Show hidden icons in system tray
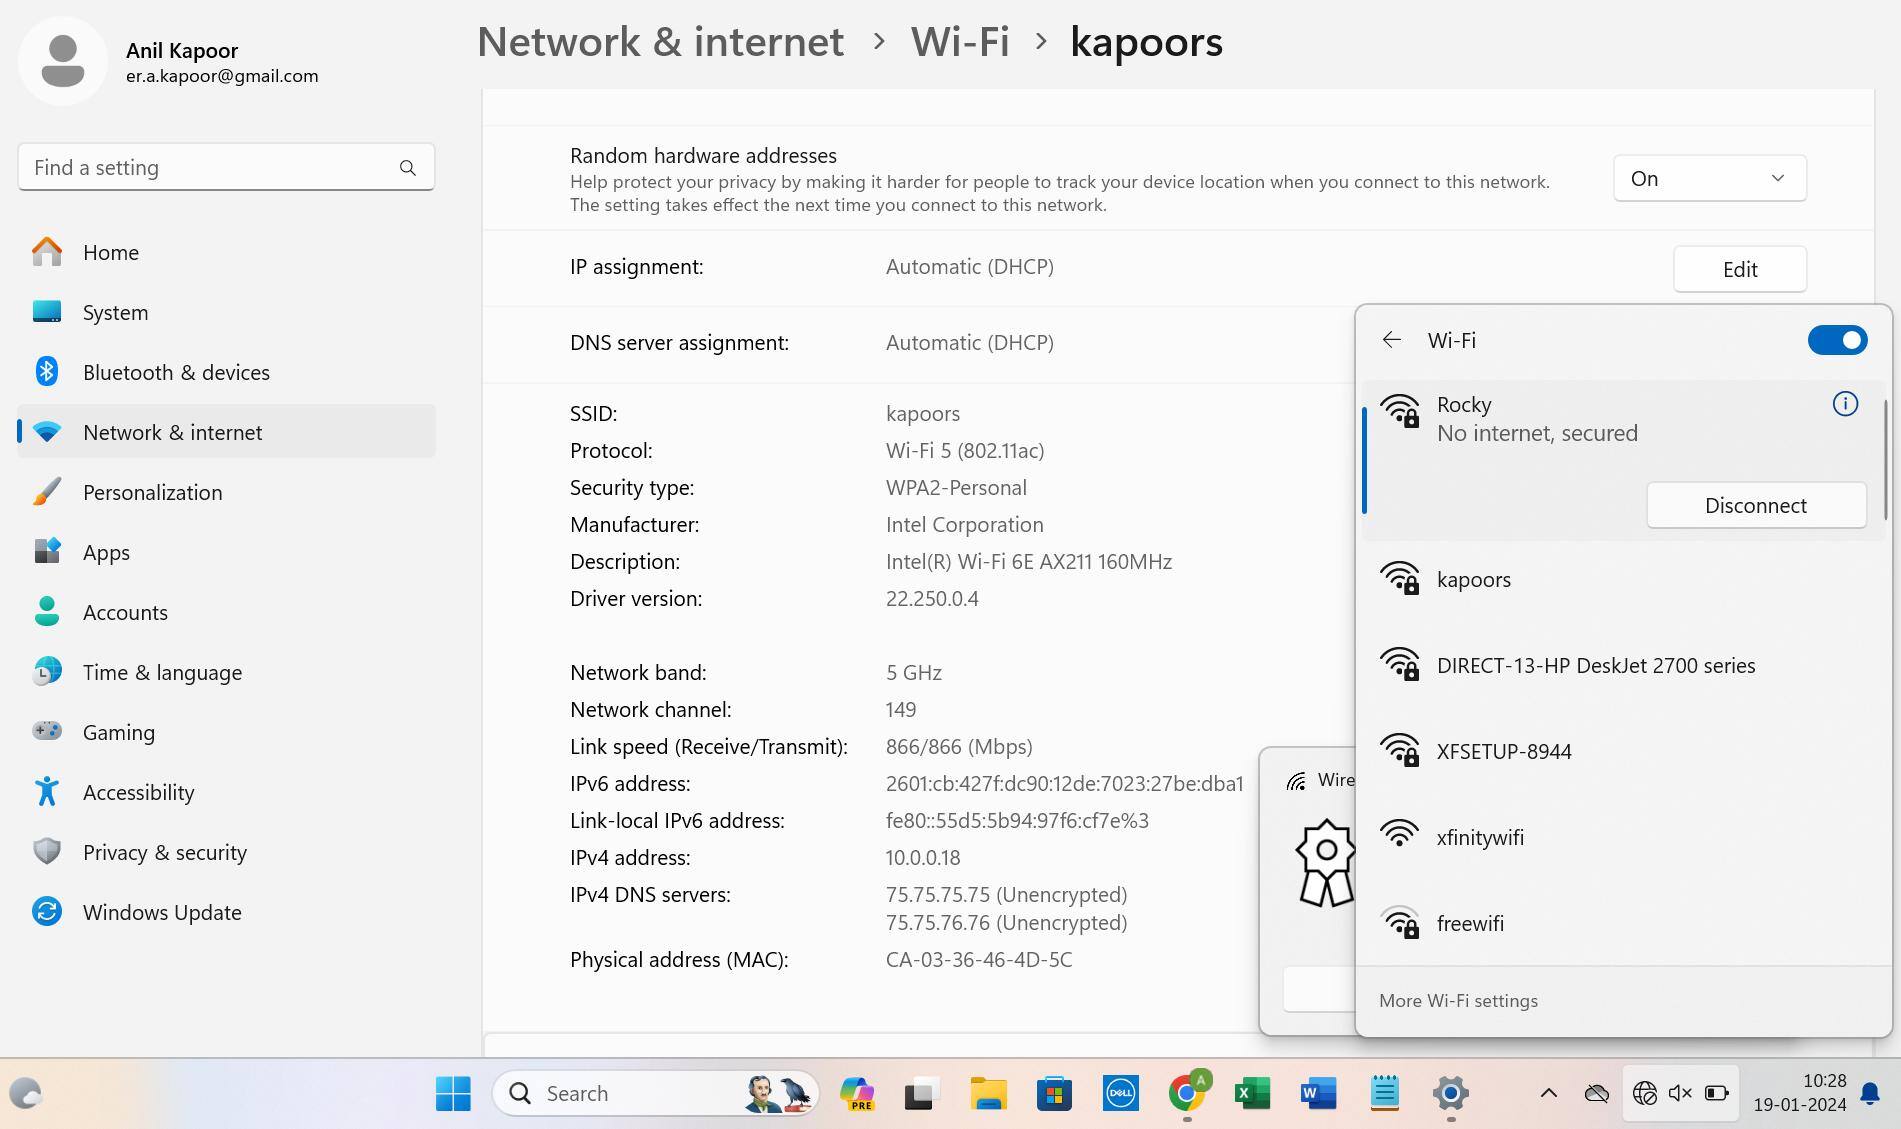Screen dimensions: 1901x1129 (1548, 1093)
